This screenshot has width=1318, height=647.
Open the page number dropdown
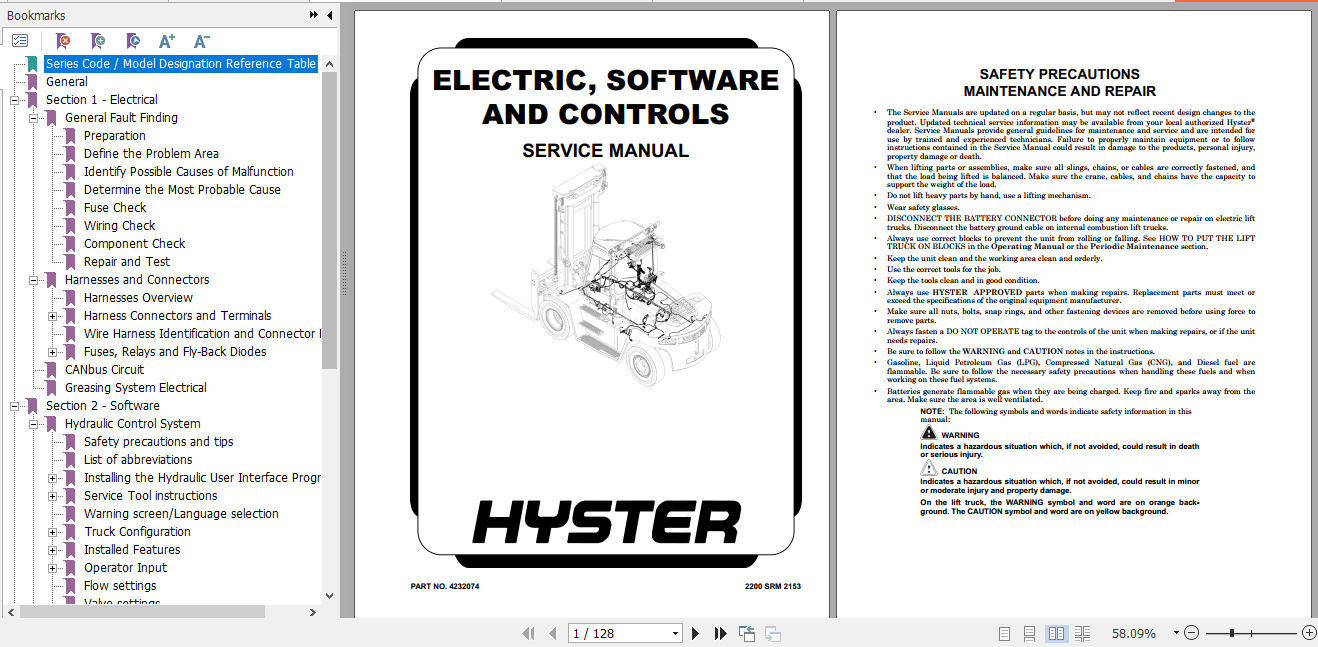click(x=675, y=633)
